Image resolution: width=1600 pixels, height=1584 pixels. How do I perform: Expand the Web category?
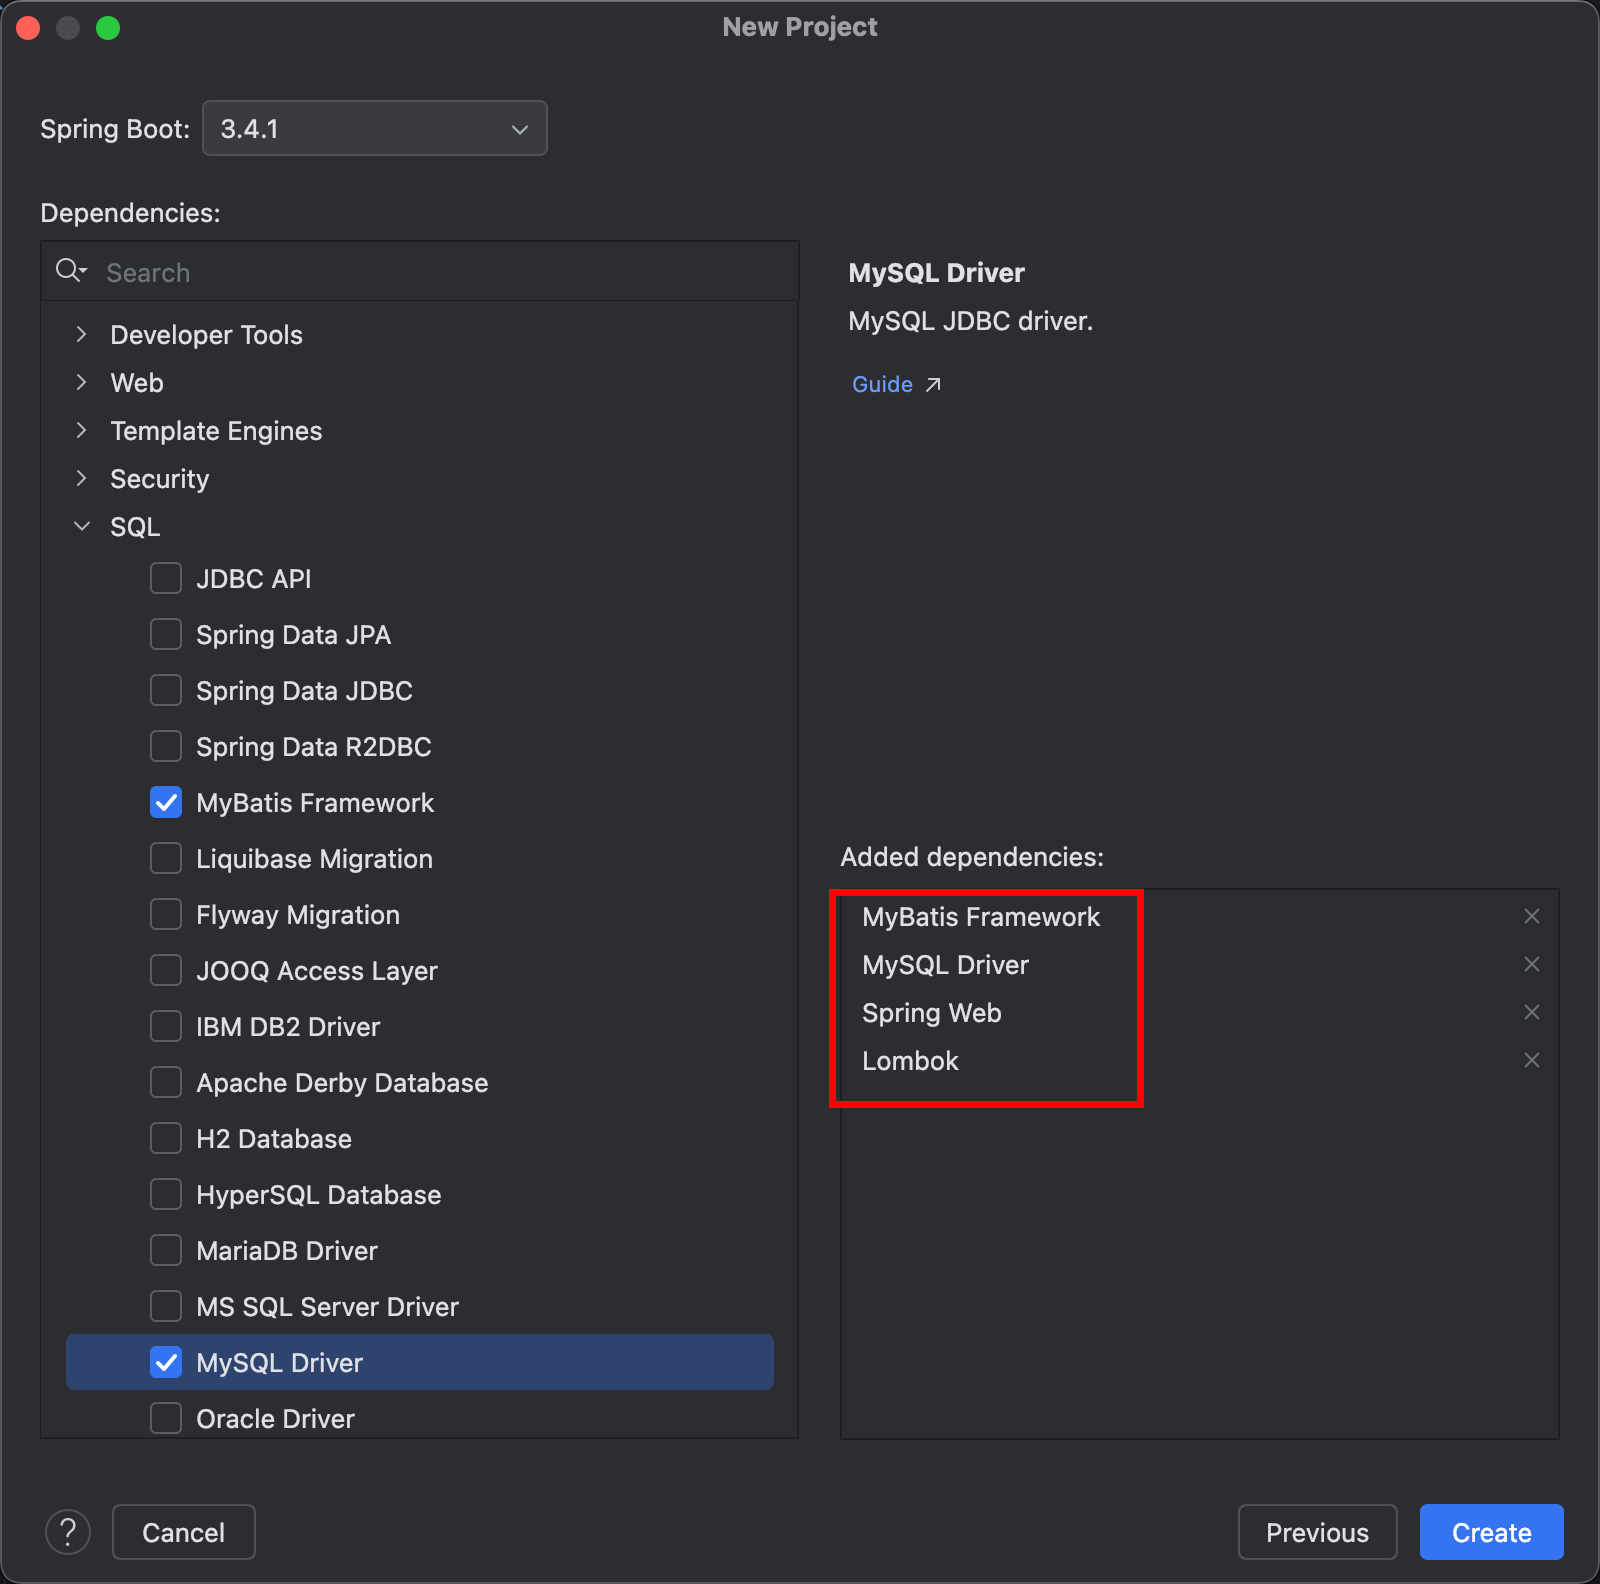click(x=81, y=382)
